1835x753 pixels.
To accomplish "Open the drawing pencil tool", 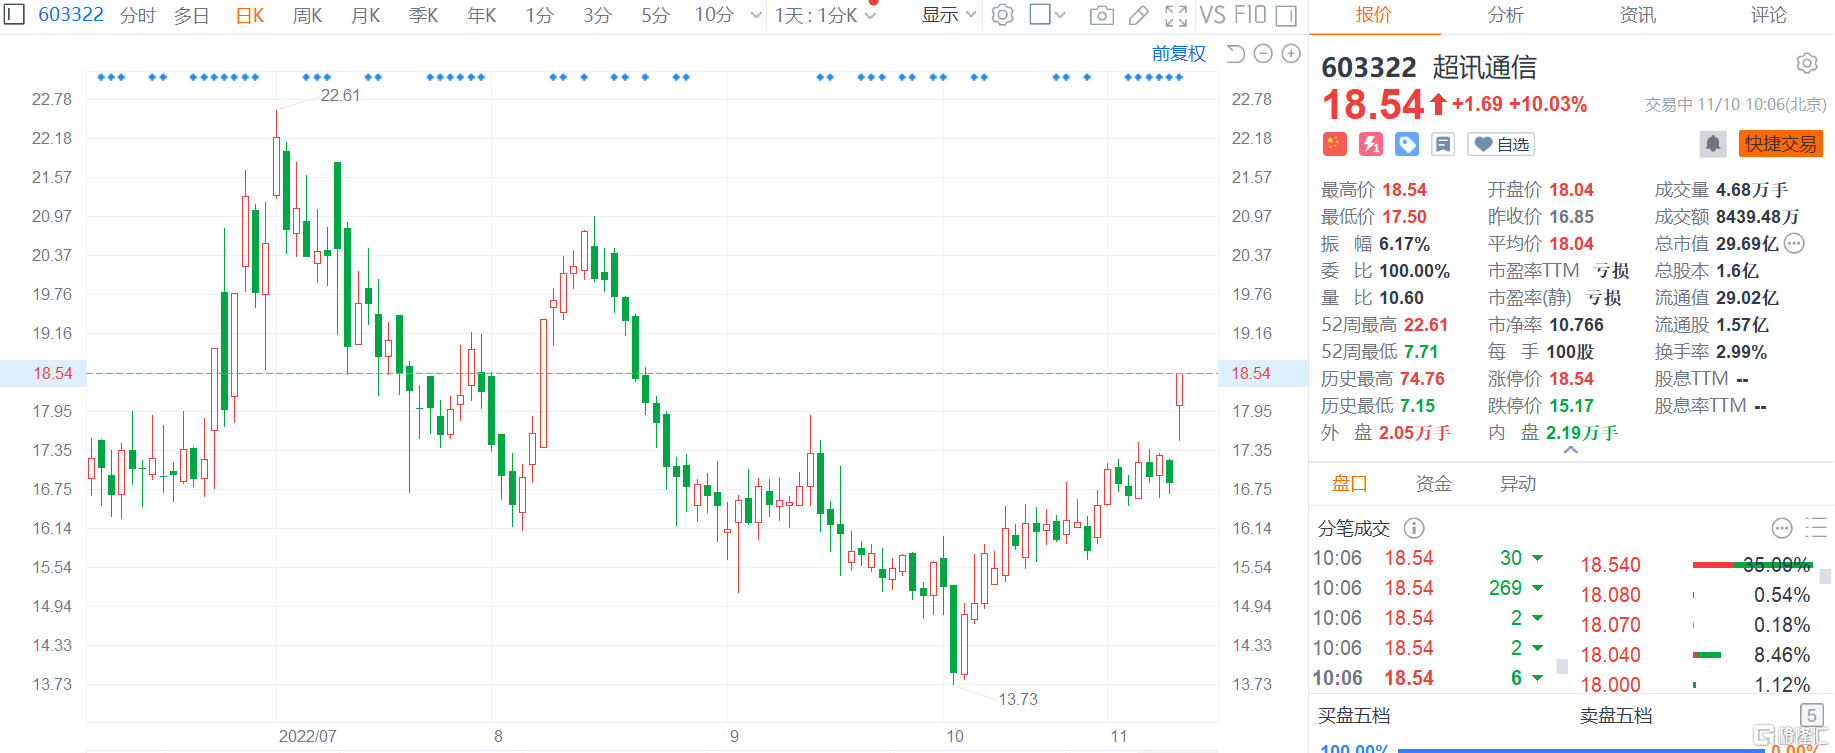I will click(x=1138, y=15).
